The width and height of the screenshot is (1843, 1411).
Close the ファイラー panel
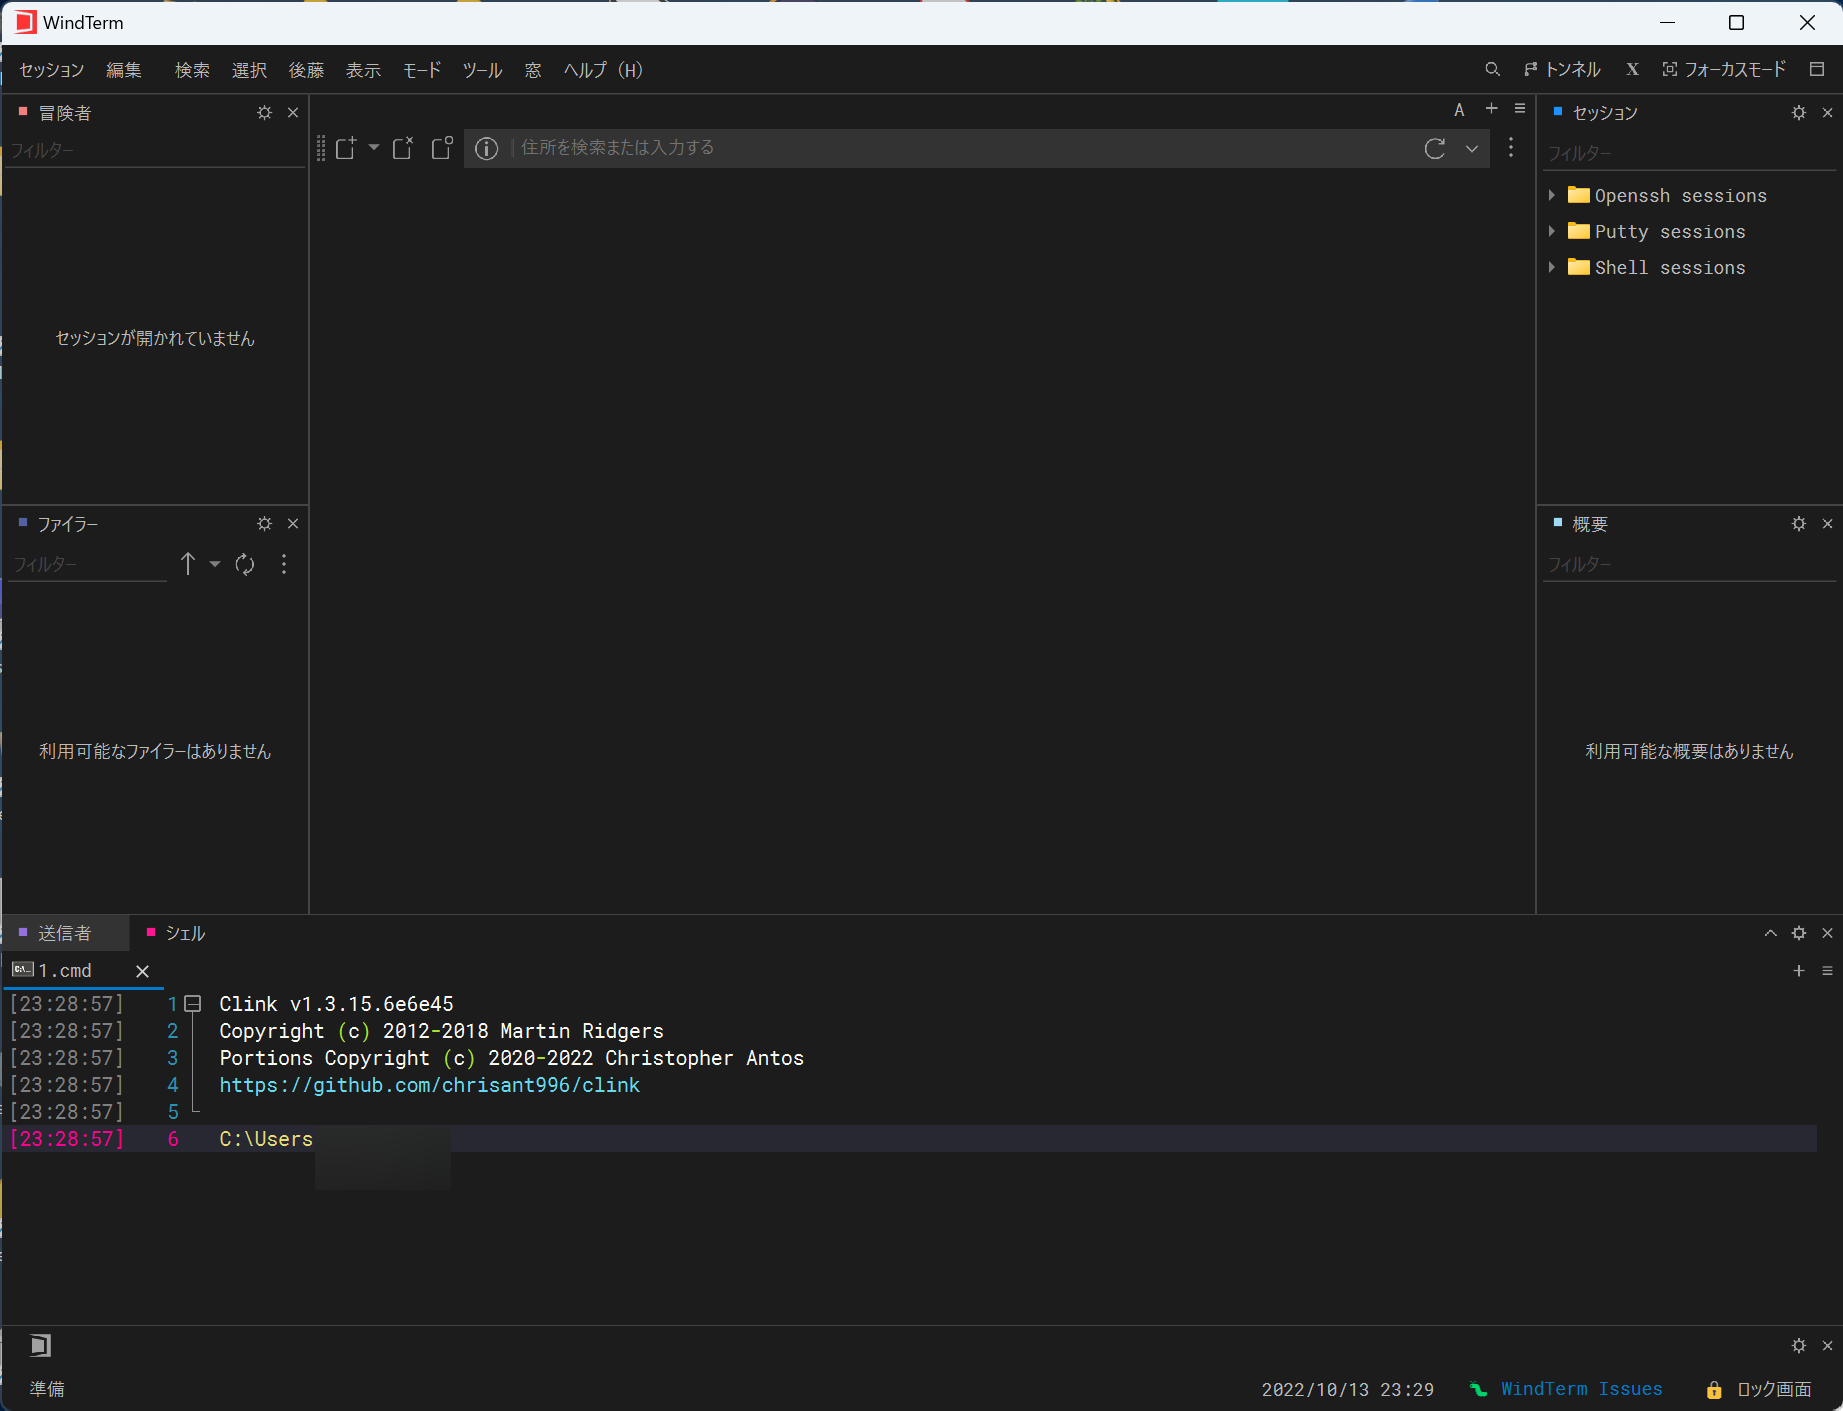tap(293, 524)
